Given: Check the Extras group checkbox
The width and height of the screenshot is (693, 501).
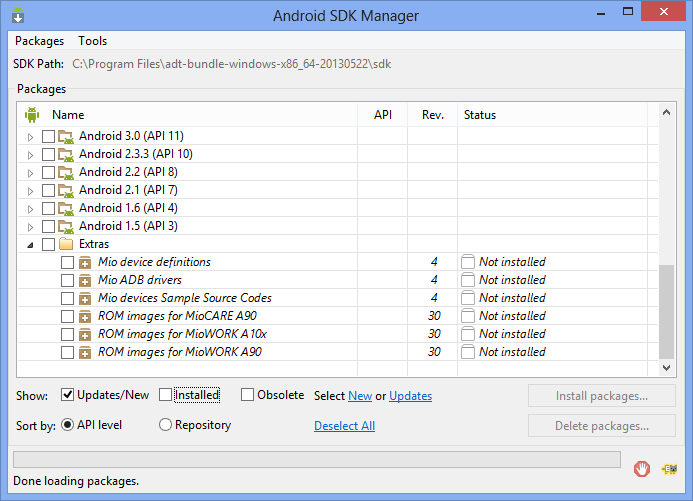Looking at the screenshot, I should pos(48,244).
